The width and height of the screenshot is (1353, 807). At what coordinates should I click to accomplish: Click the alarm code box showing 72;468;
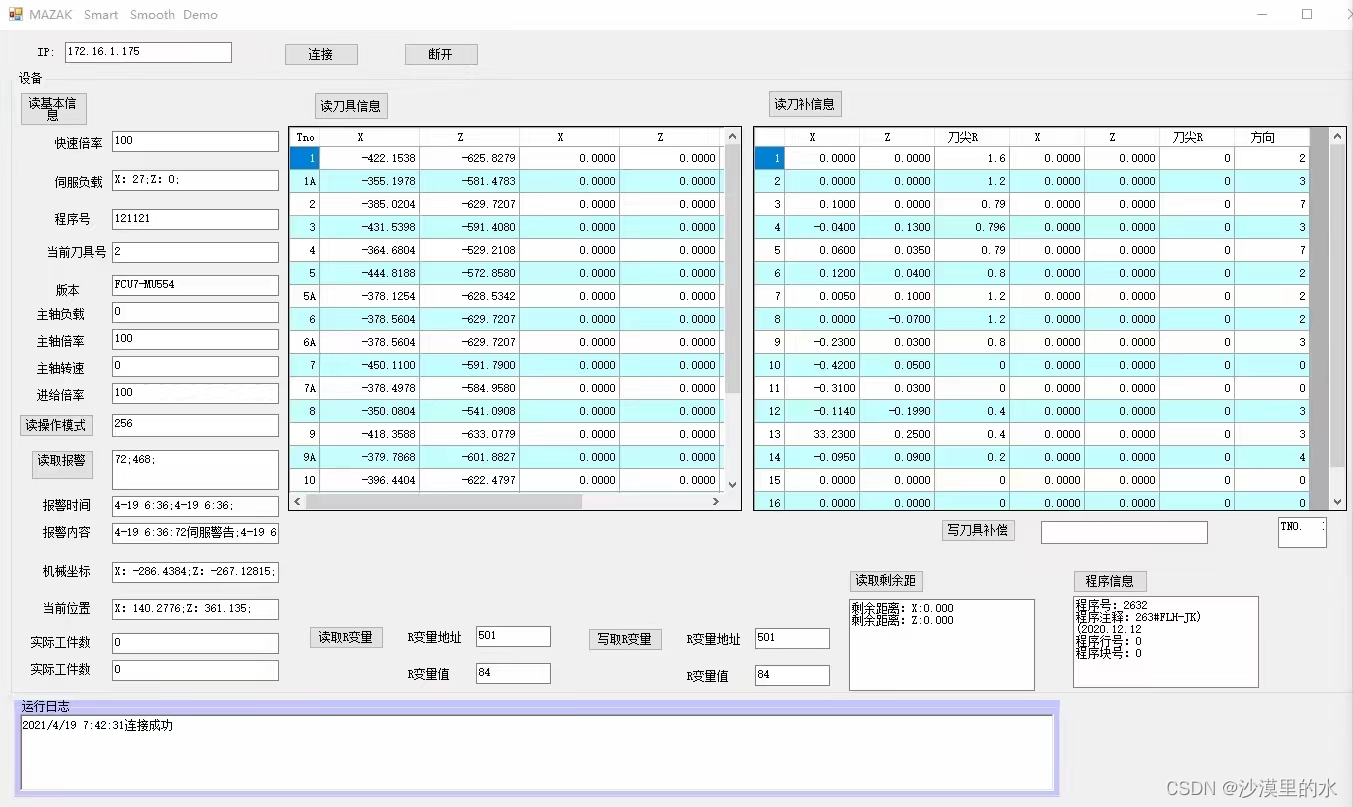click(195, 469)
